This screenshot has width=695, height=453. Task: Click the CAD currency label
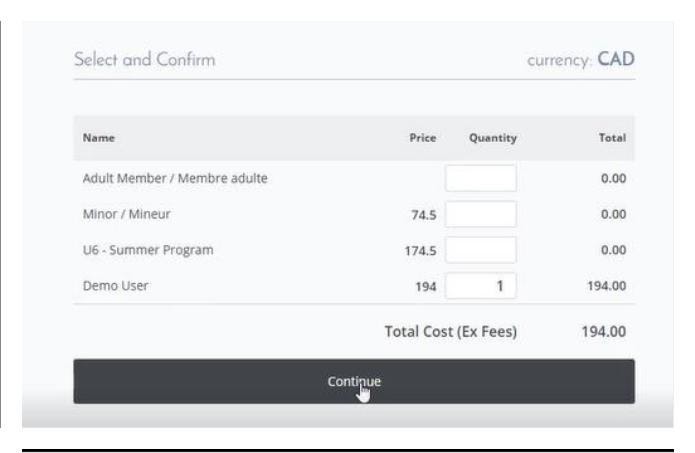click(x=616, y=59)
